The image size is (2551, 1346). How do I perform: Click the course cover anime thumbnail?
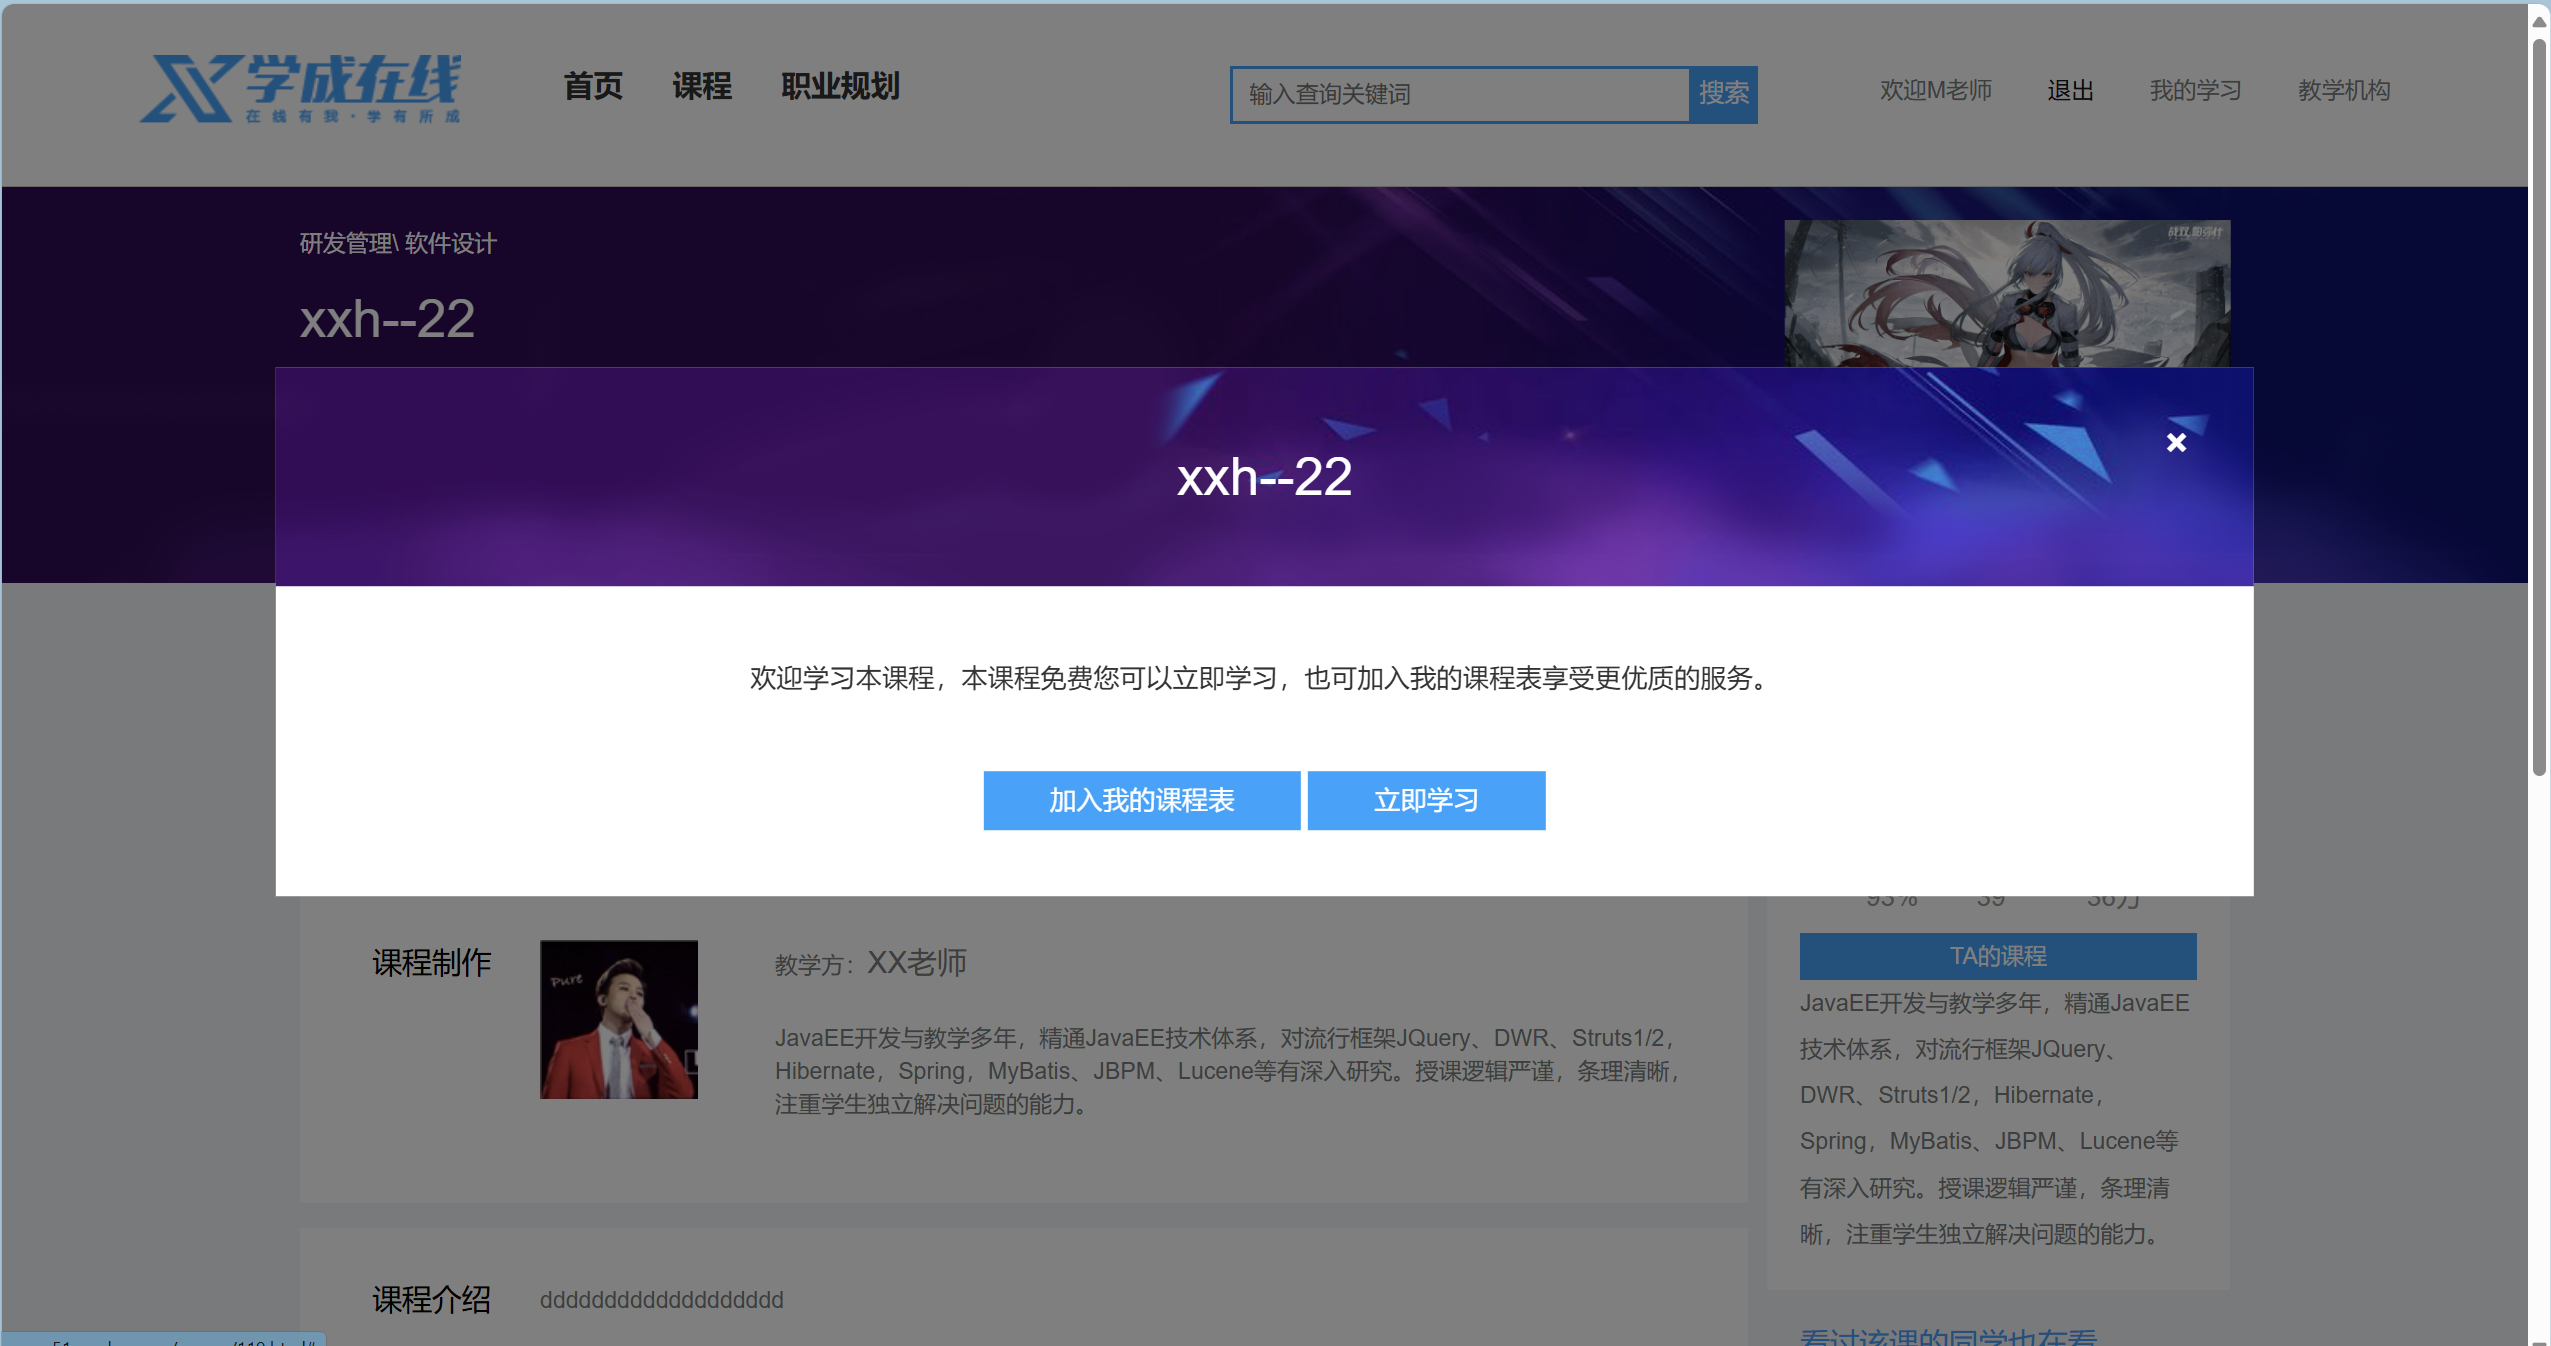click(x=2006, y=294)
